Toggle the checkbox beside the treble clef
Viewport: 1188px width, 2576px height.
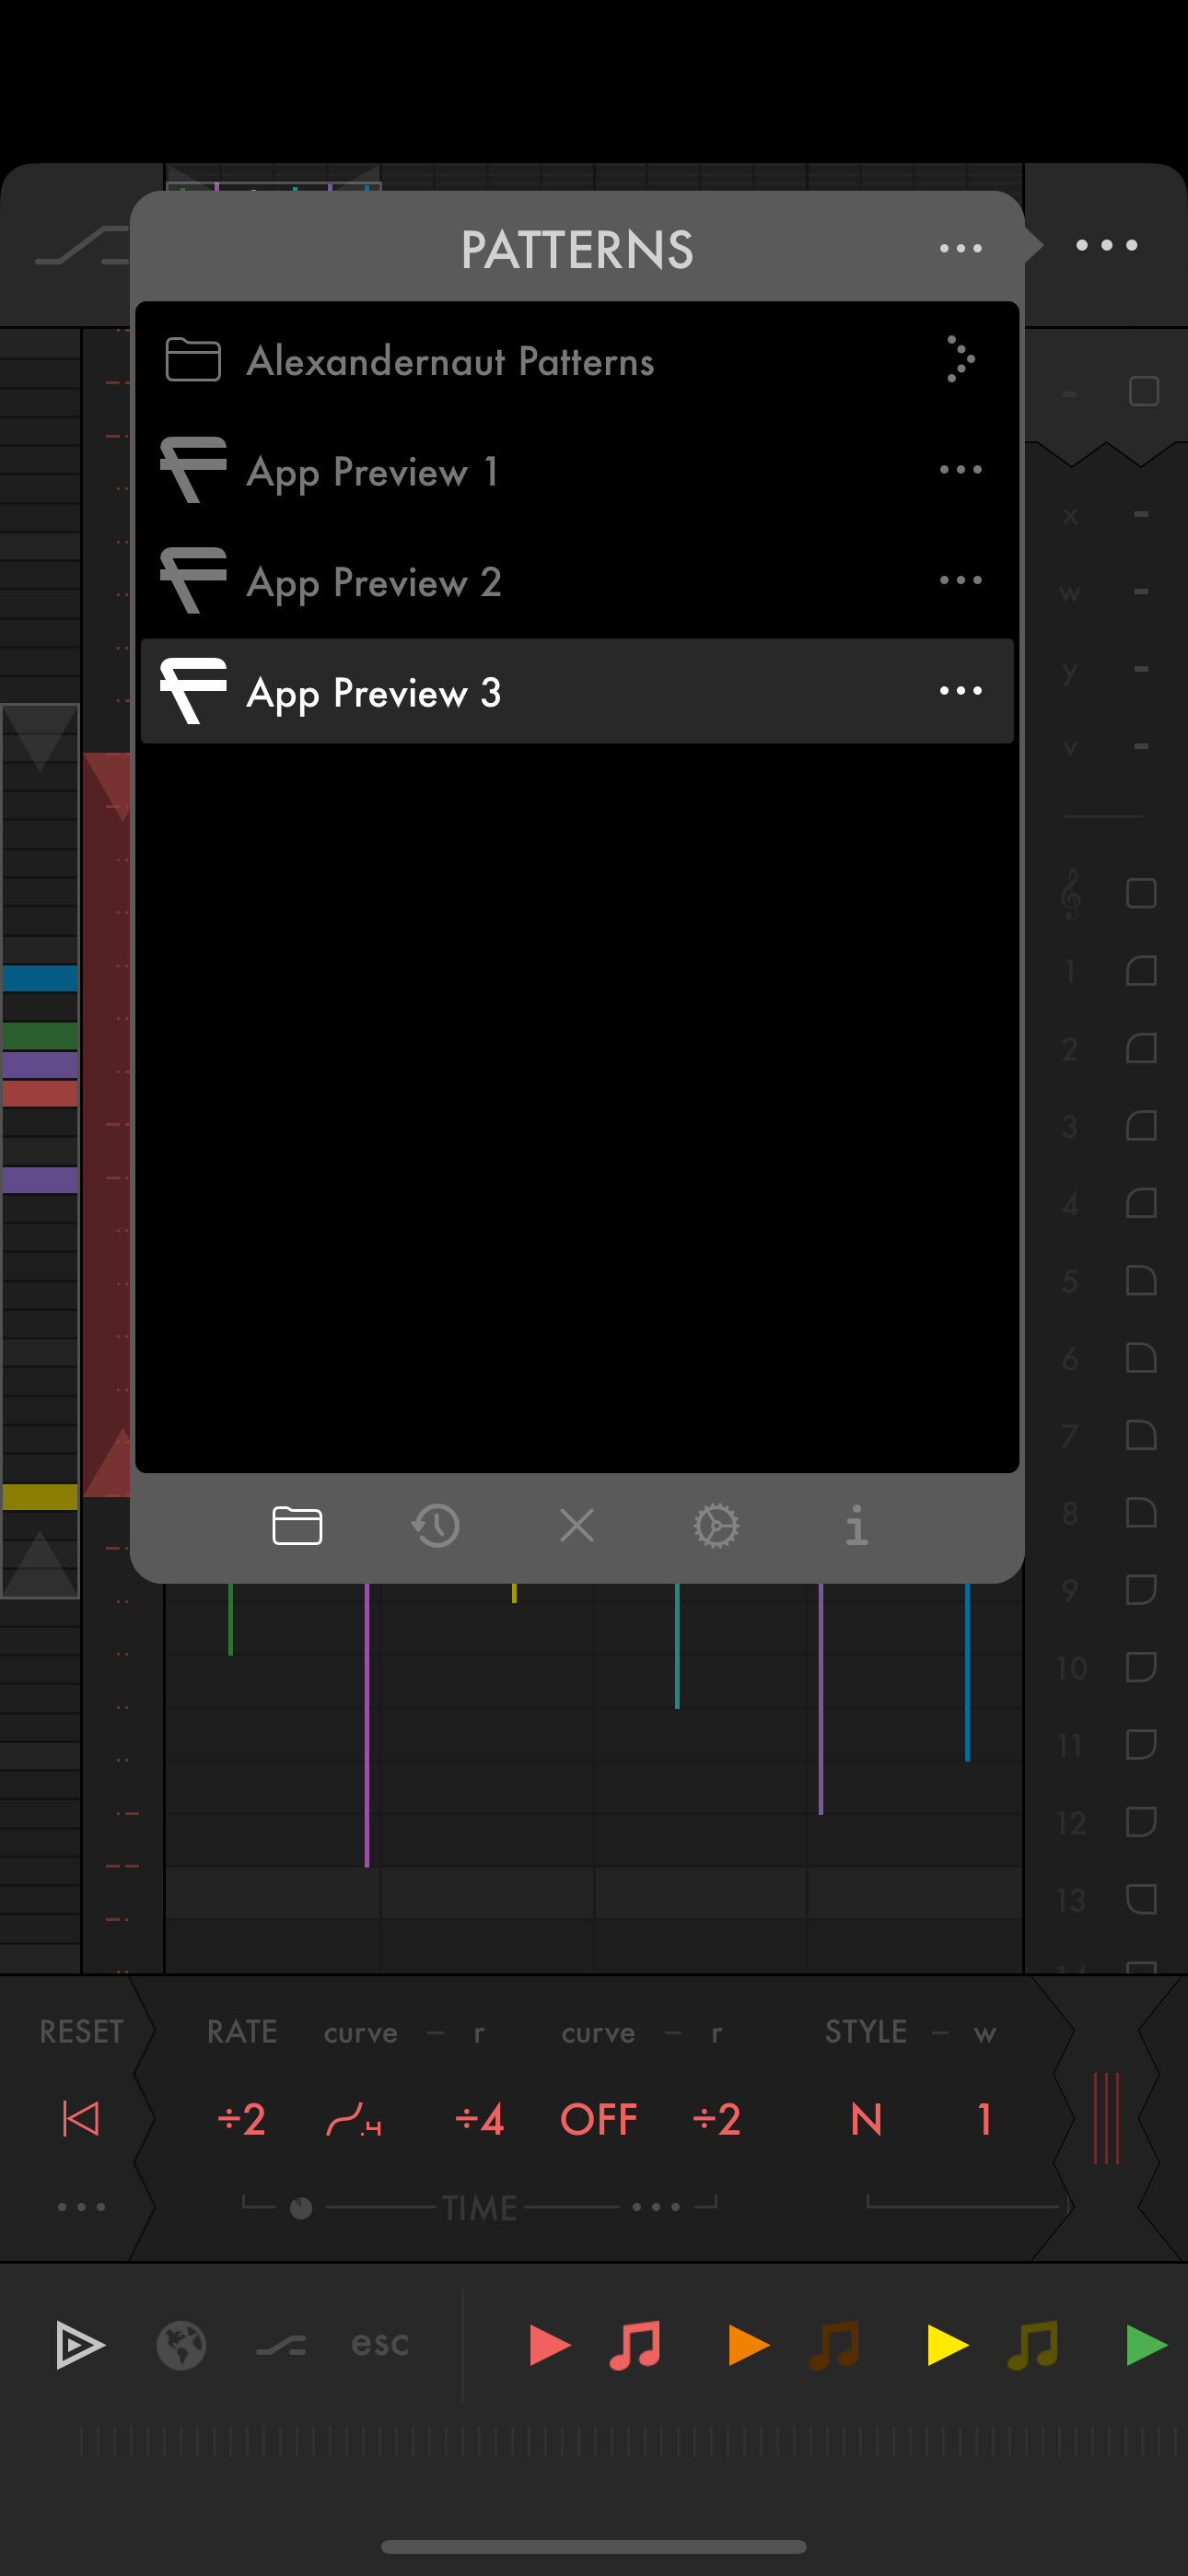[x=1141, y=893]
